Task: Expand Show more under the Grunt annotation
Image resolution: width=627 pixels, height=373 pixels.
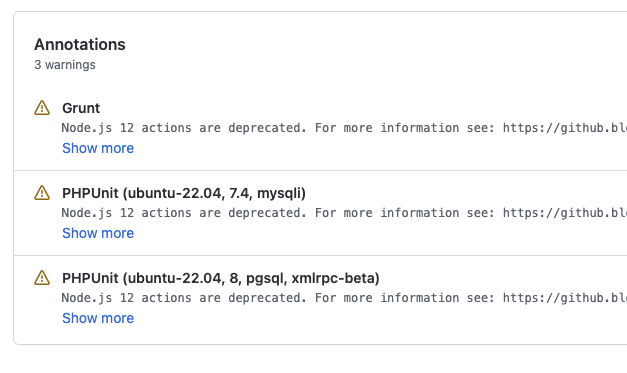Action: tap(98, 148)
